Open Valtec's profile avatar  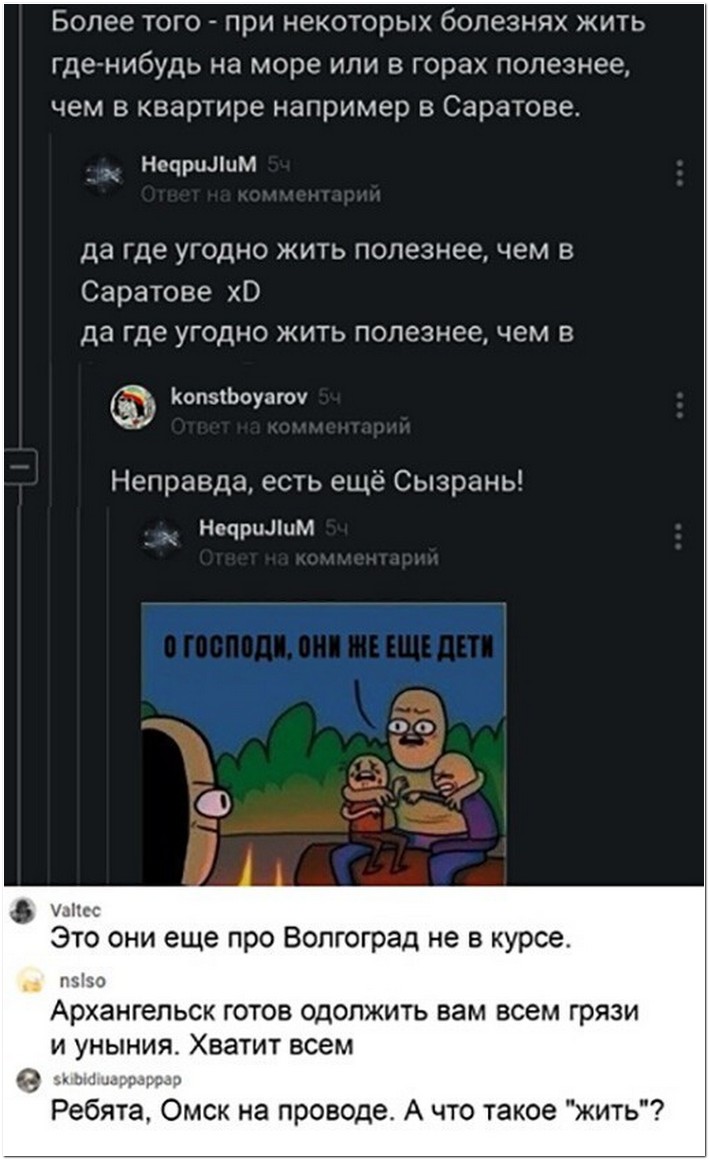(23, 911)
